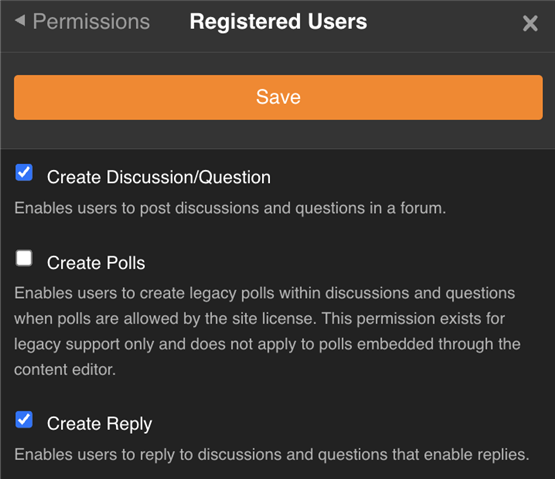The width and height of the screenshot is (555, 479).
Task: Click the Create Reply label text
Action: pyautogui.click(x=99, y=424)
